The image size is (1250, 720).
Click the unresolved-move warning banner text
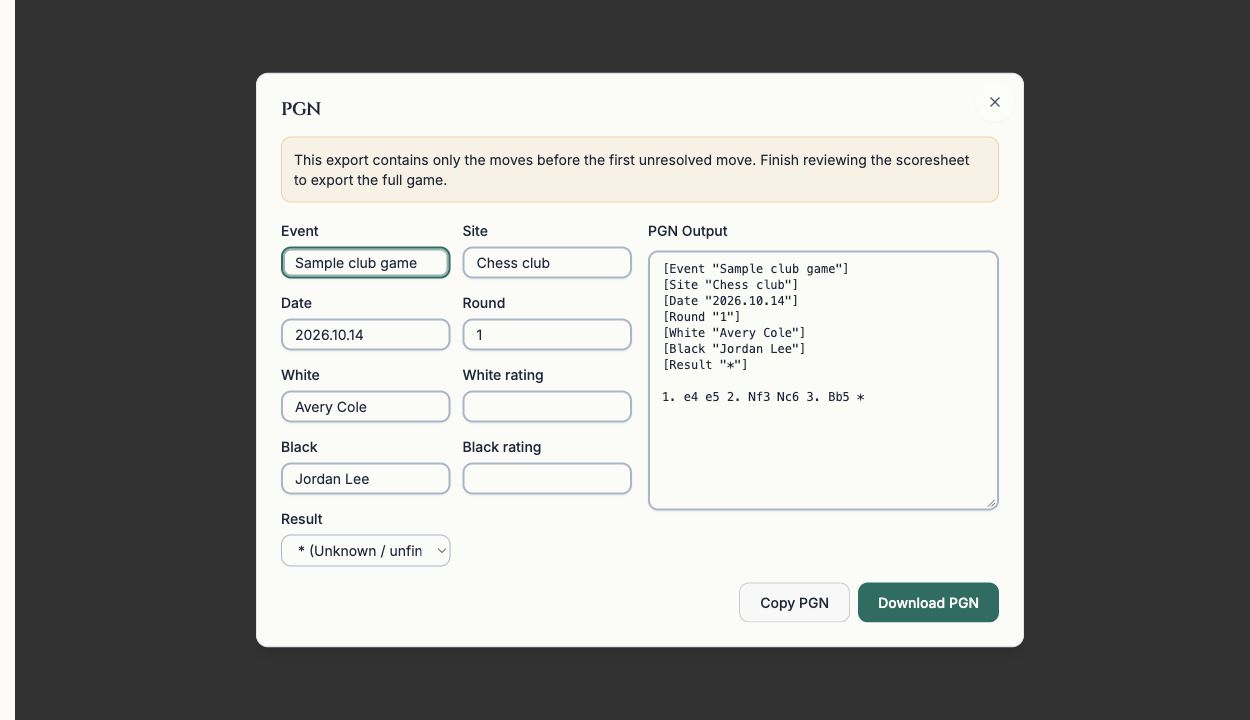coord(631,170)
